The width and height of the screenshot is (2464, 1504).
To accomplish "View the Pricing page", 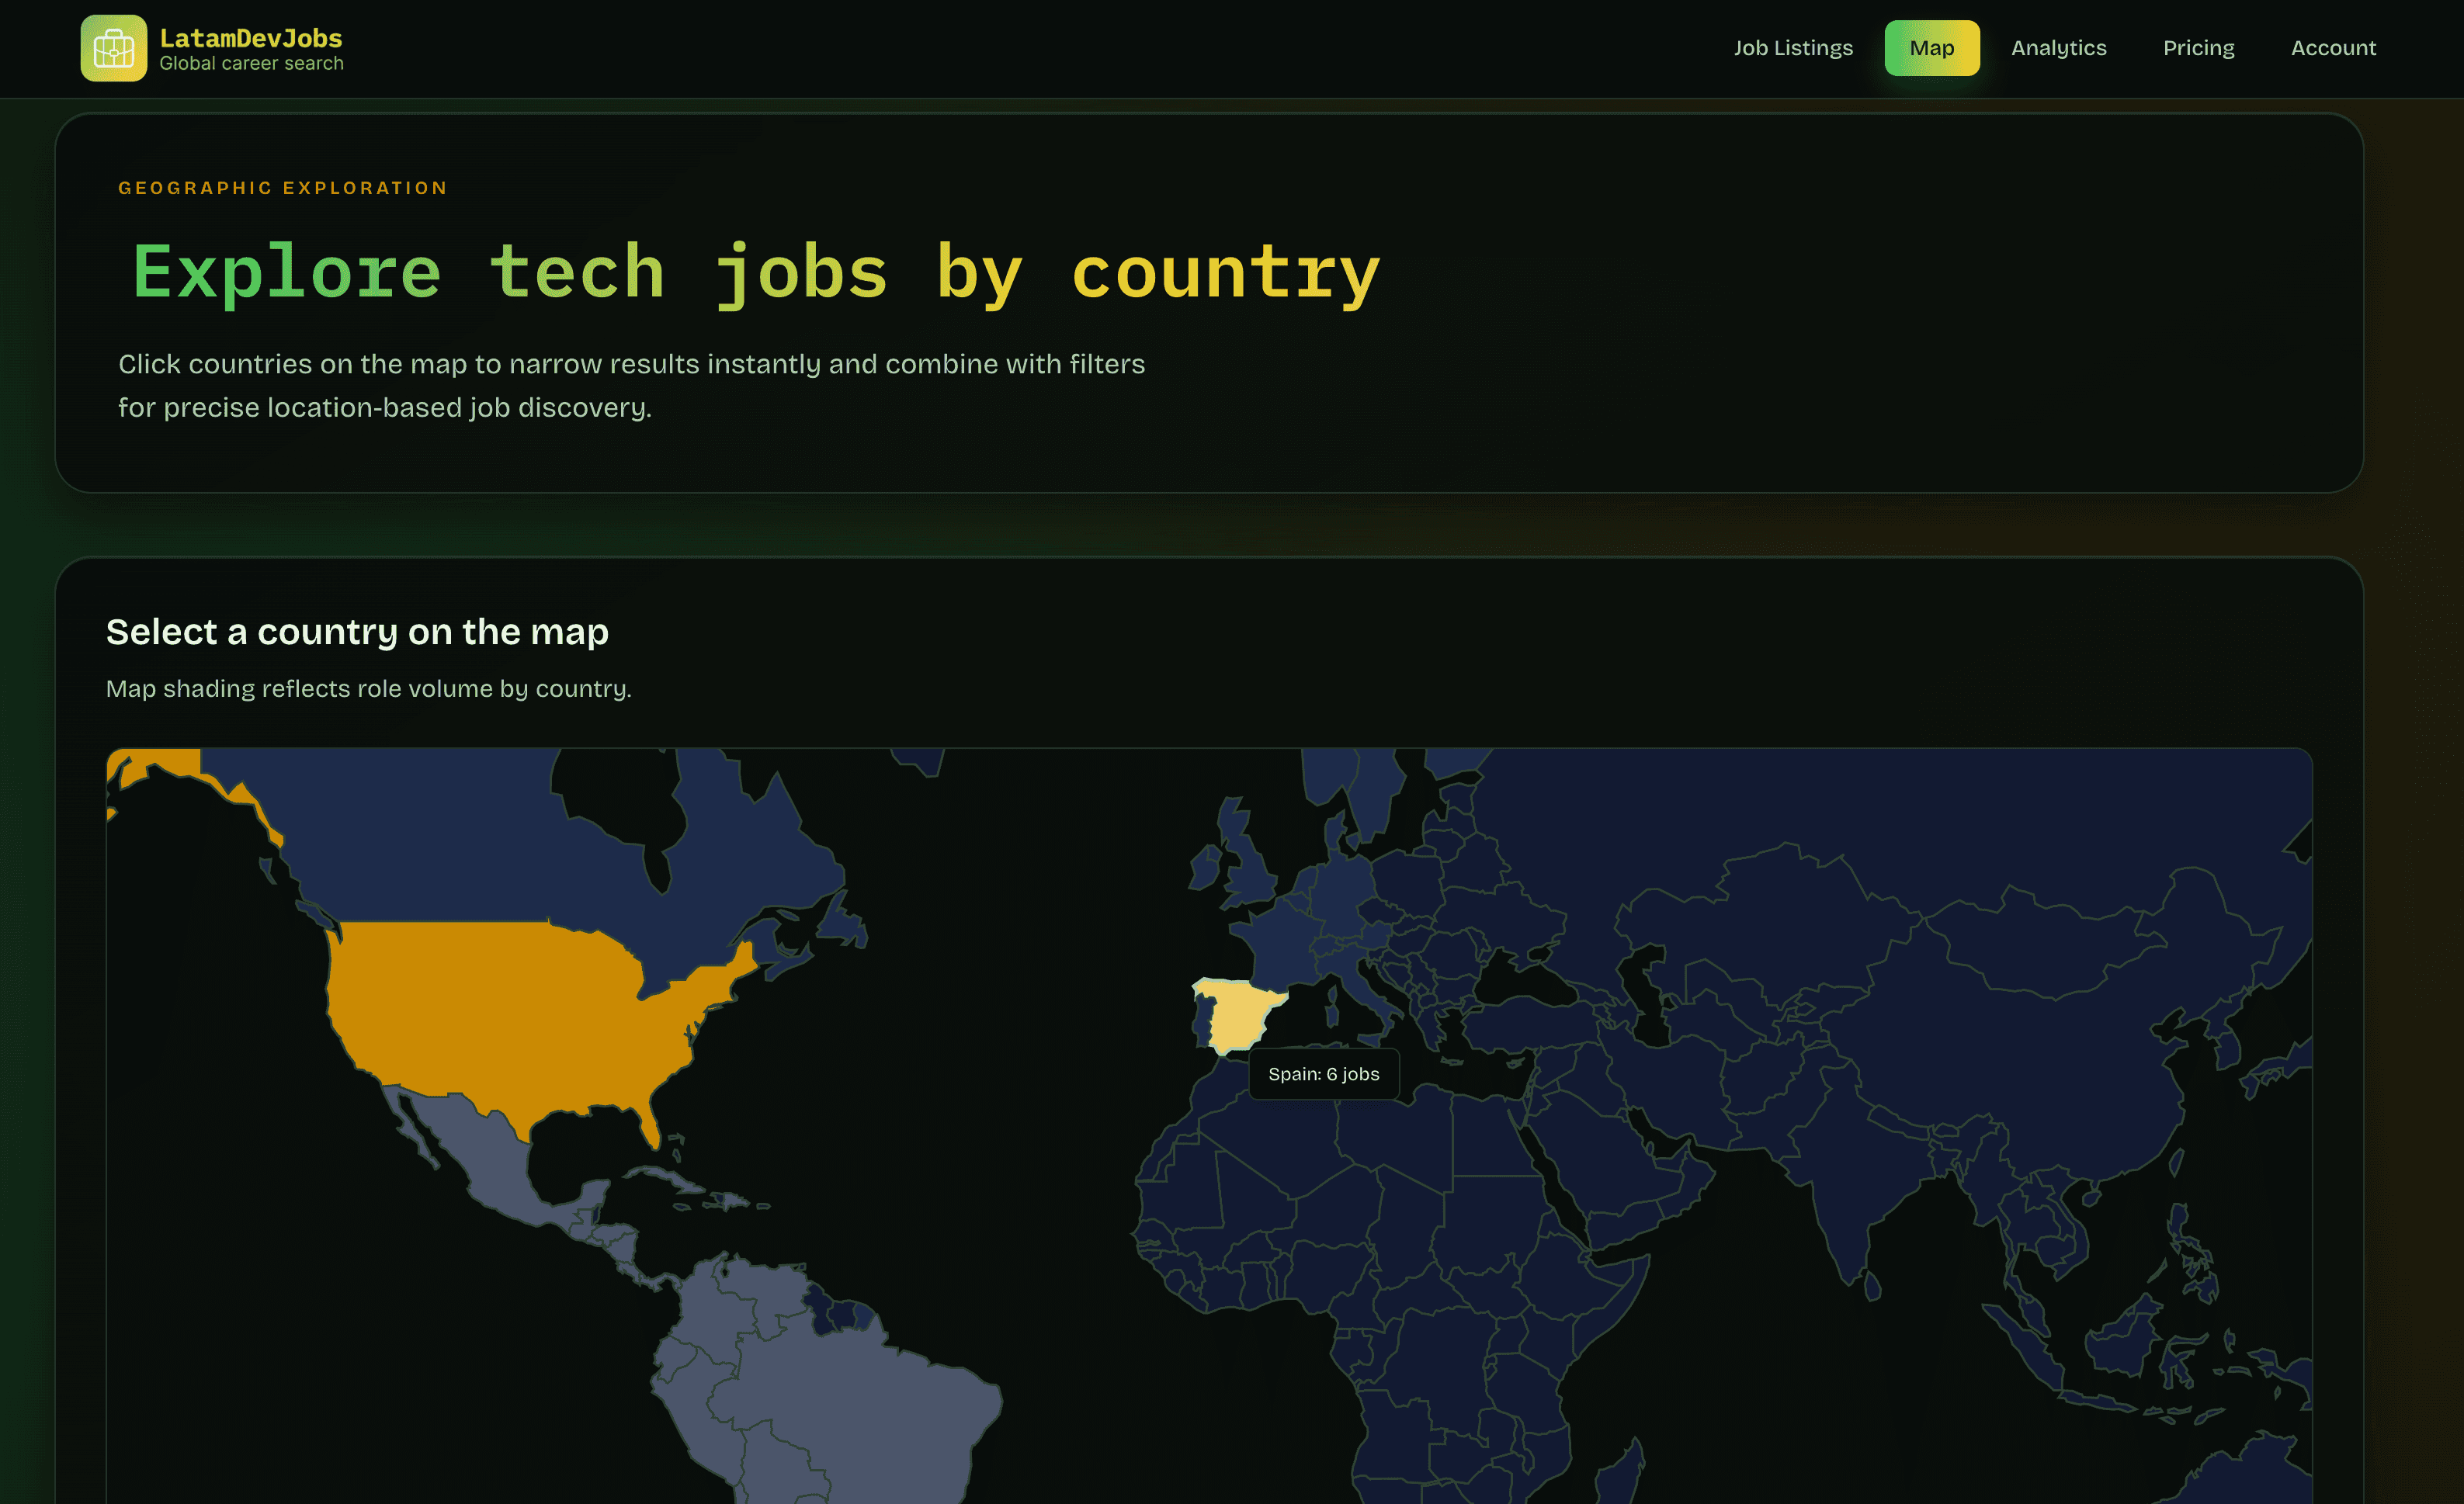I will [2198, 47].
